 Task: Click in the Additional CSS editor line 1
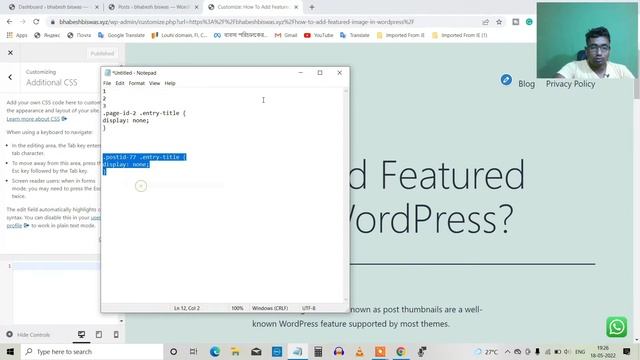tap(57, 266)
